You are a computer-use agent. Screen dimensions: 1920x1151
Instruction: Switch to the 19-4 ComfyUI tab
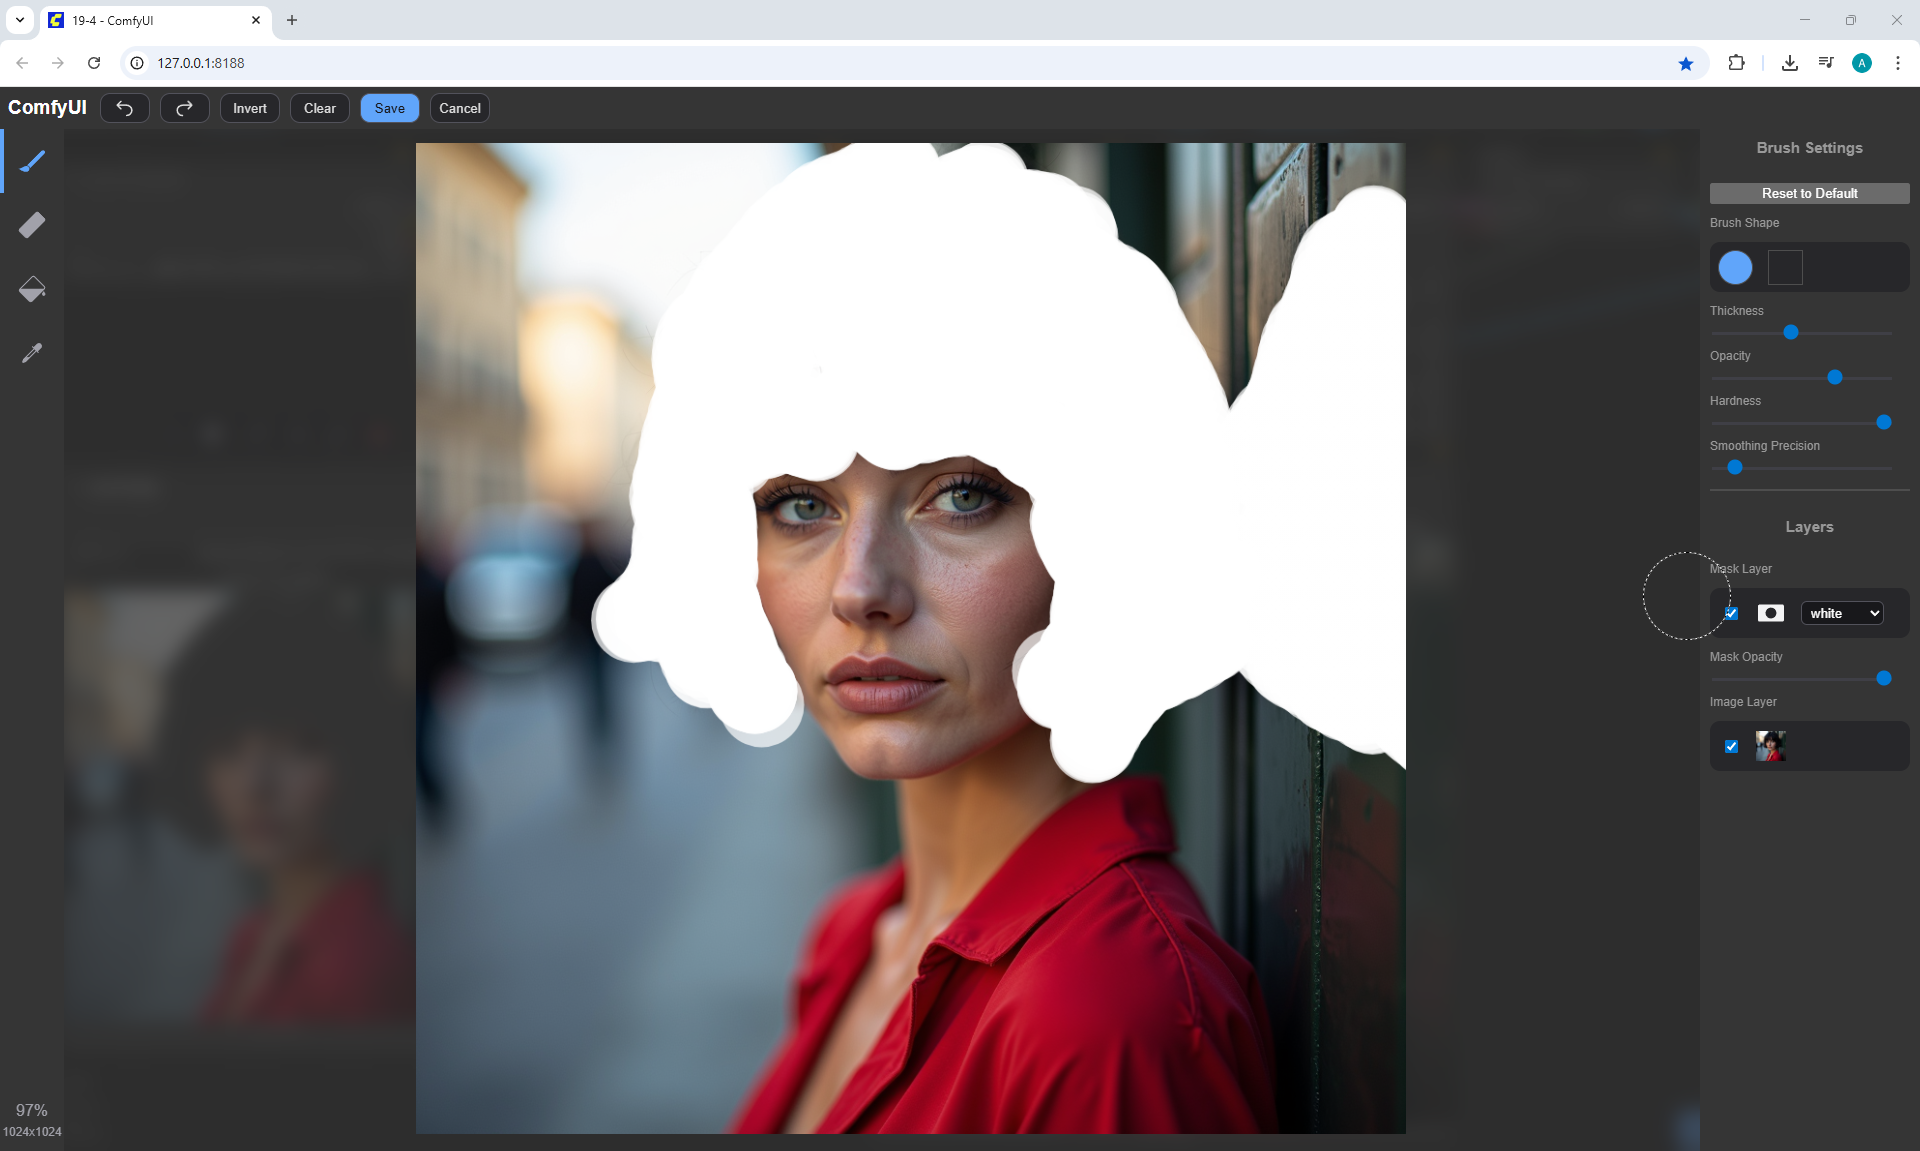coord(150,20)
